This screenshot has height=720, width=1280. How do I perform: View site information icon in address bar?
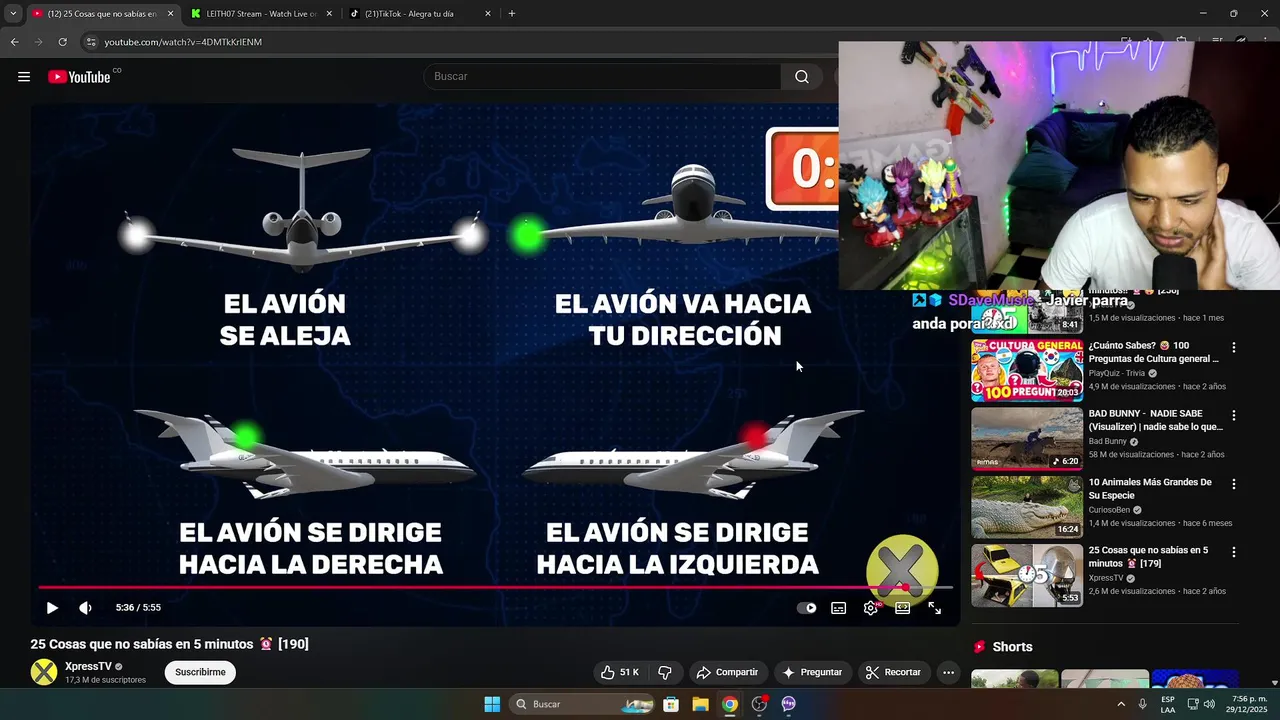pos(92,42)
